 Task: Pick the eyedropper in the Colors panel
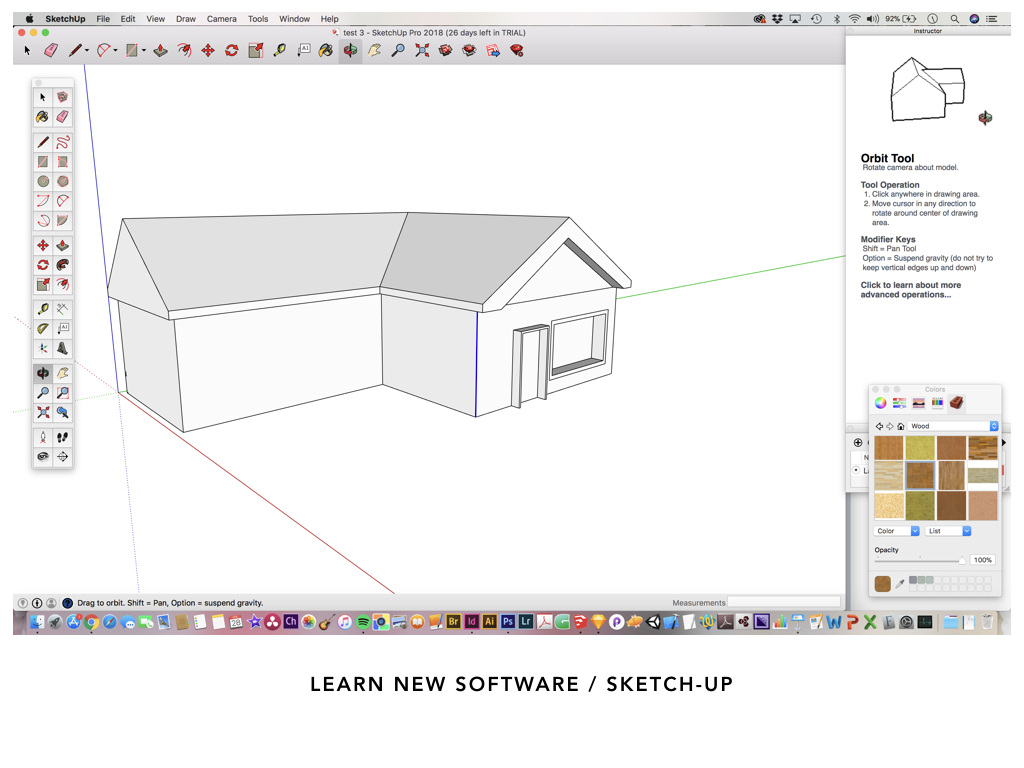click(900, 583)
